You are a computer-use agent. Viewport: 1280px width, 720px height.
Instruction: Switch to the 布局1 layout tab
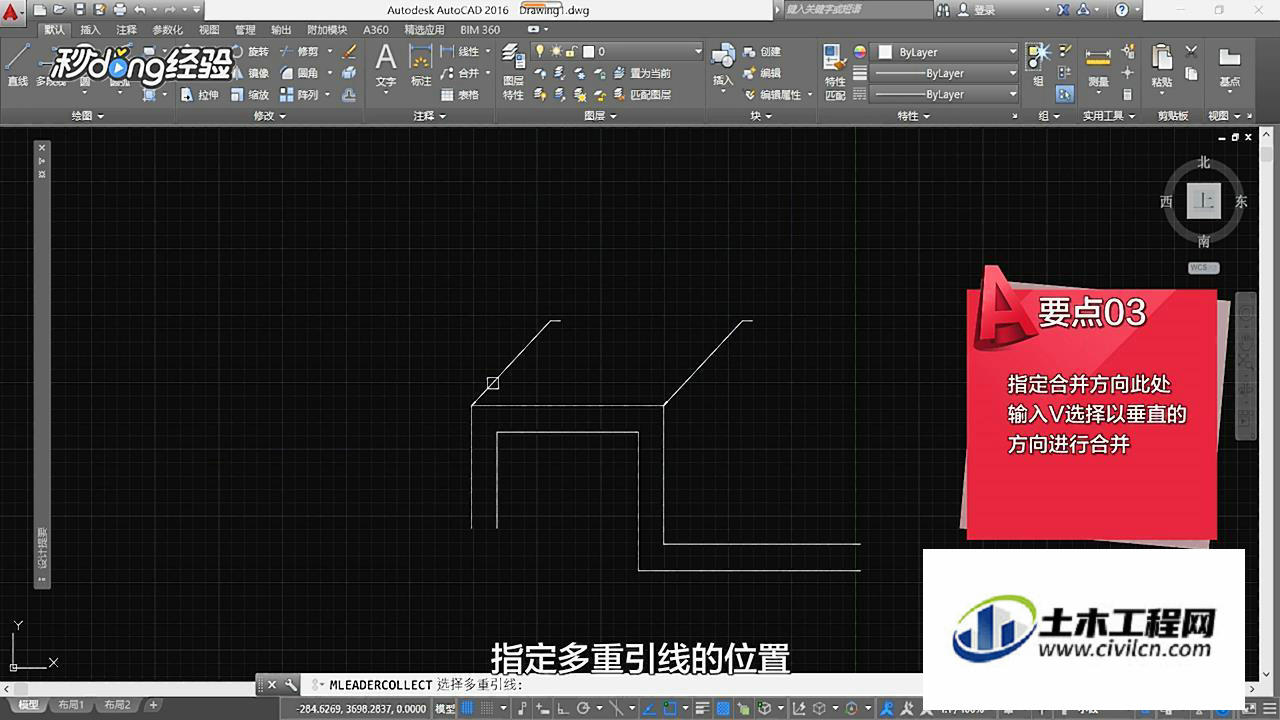coord(72,705)
